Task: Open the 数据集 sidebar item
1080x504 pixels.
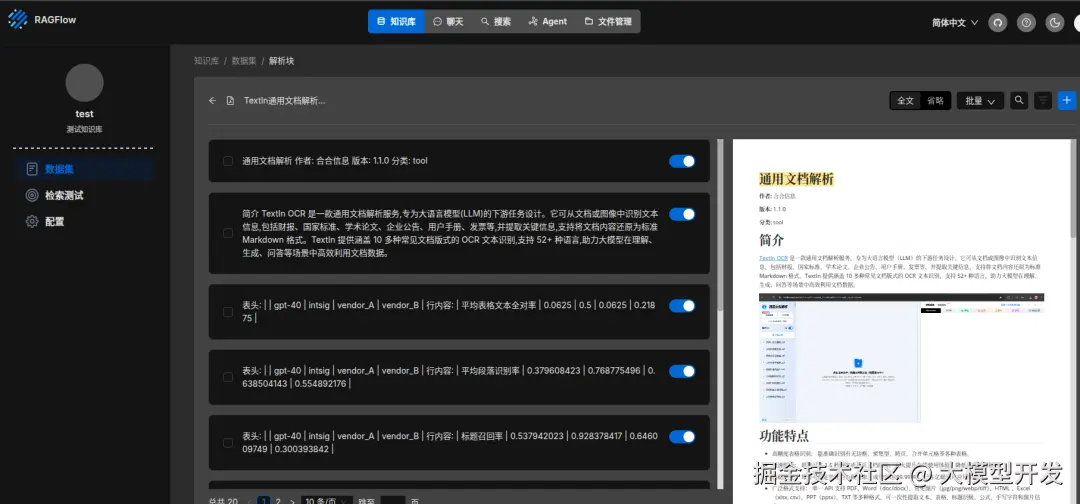Action: coord(84,169)
